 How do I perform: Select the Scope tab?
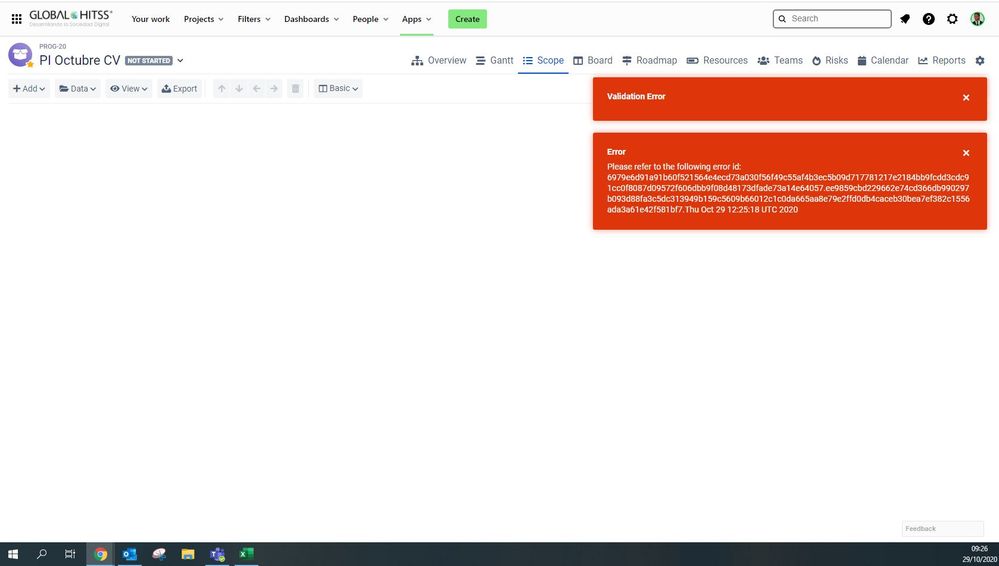pyautogui.click(x=543, y=61)
